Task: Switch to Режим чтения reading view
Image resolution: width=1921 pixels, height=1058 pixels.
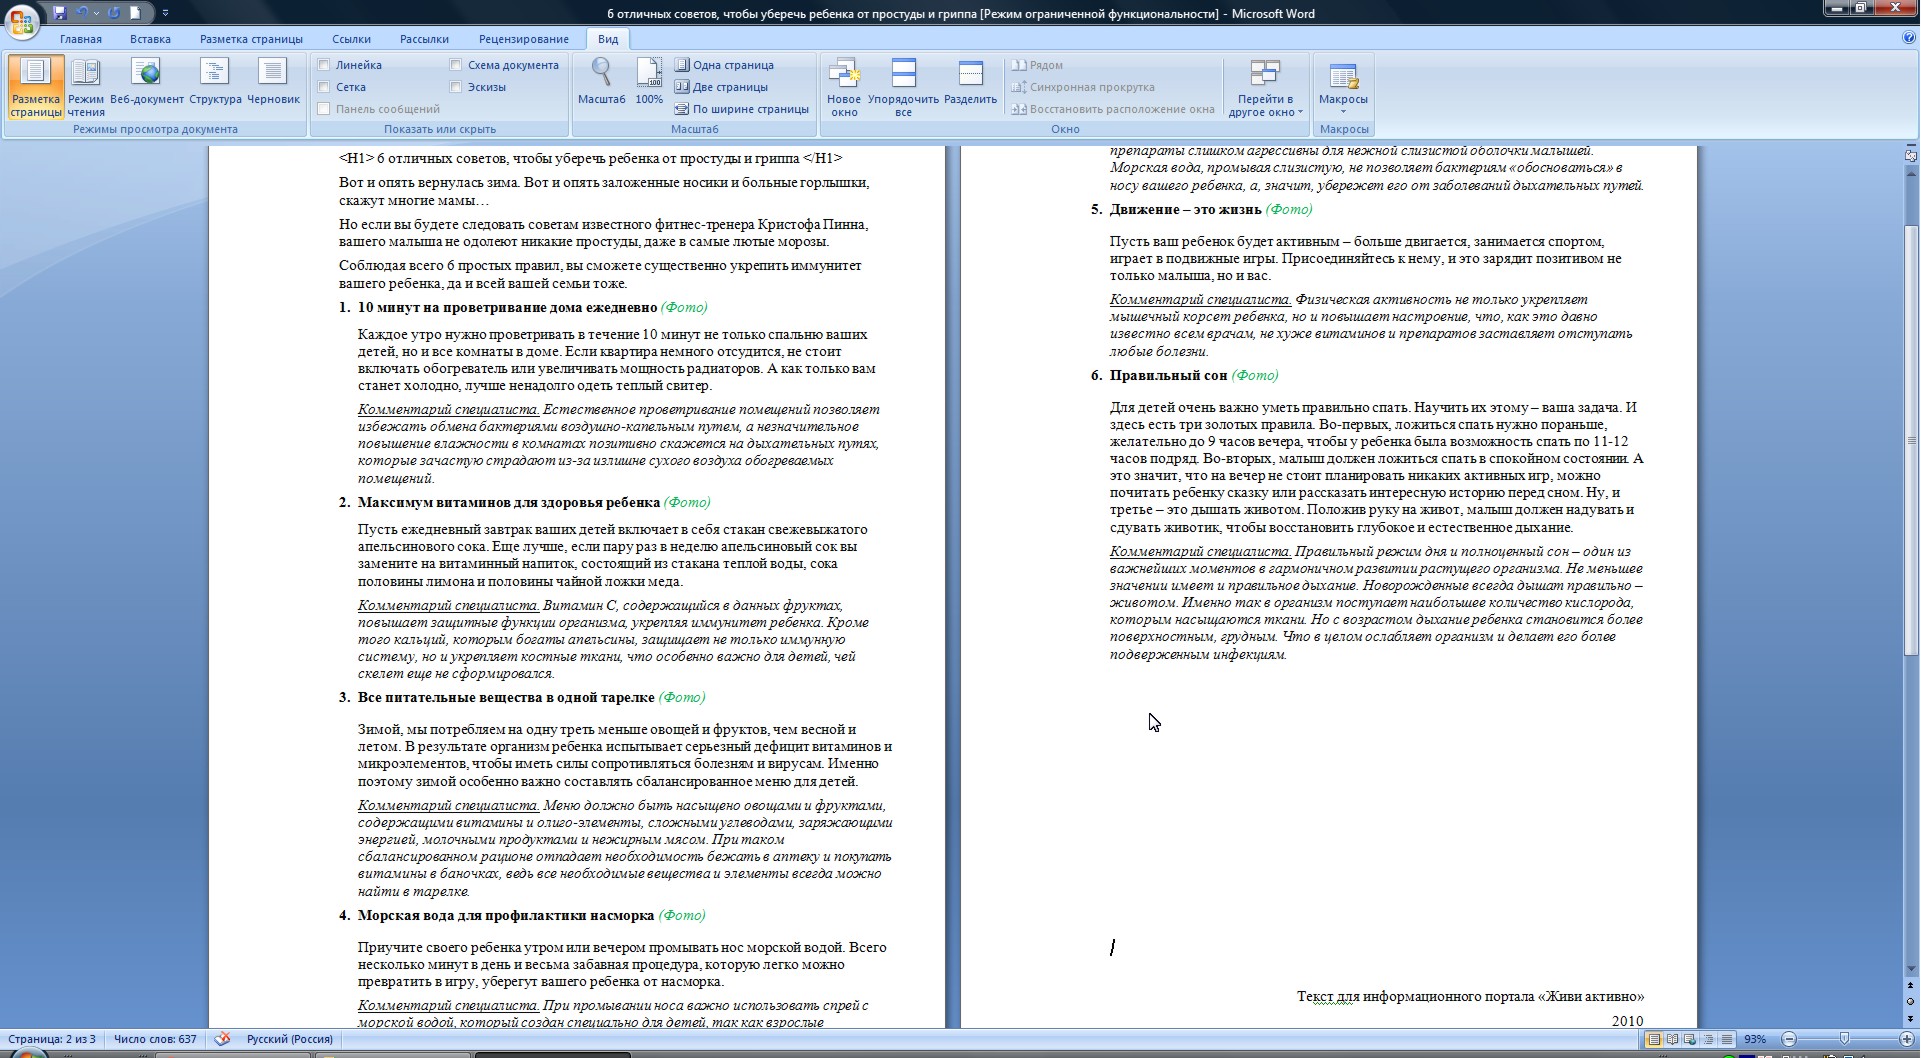Action: coord(86,87)
